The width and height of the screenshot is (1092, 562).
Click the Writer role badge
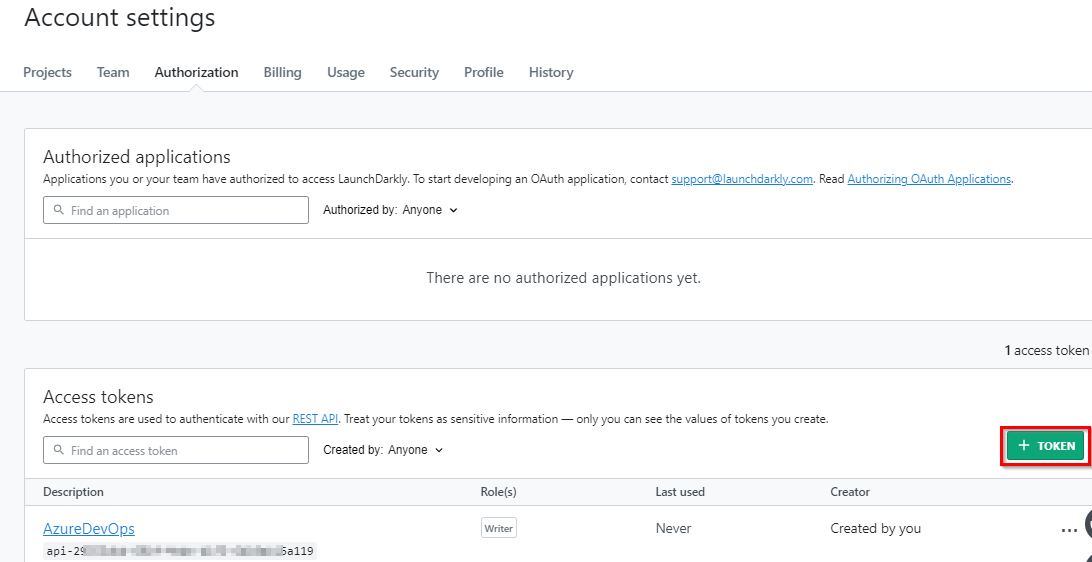pos(499,529)
